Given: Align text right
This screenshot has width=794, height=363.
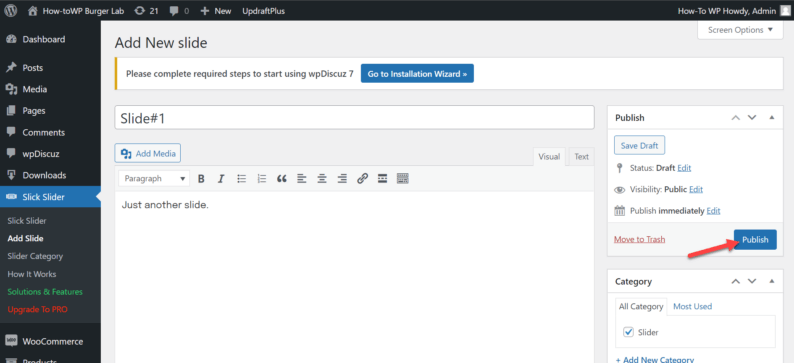Looking at the screenshot, I should tap(342, 178).
